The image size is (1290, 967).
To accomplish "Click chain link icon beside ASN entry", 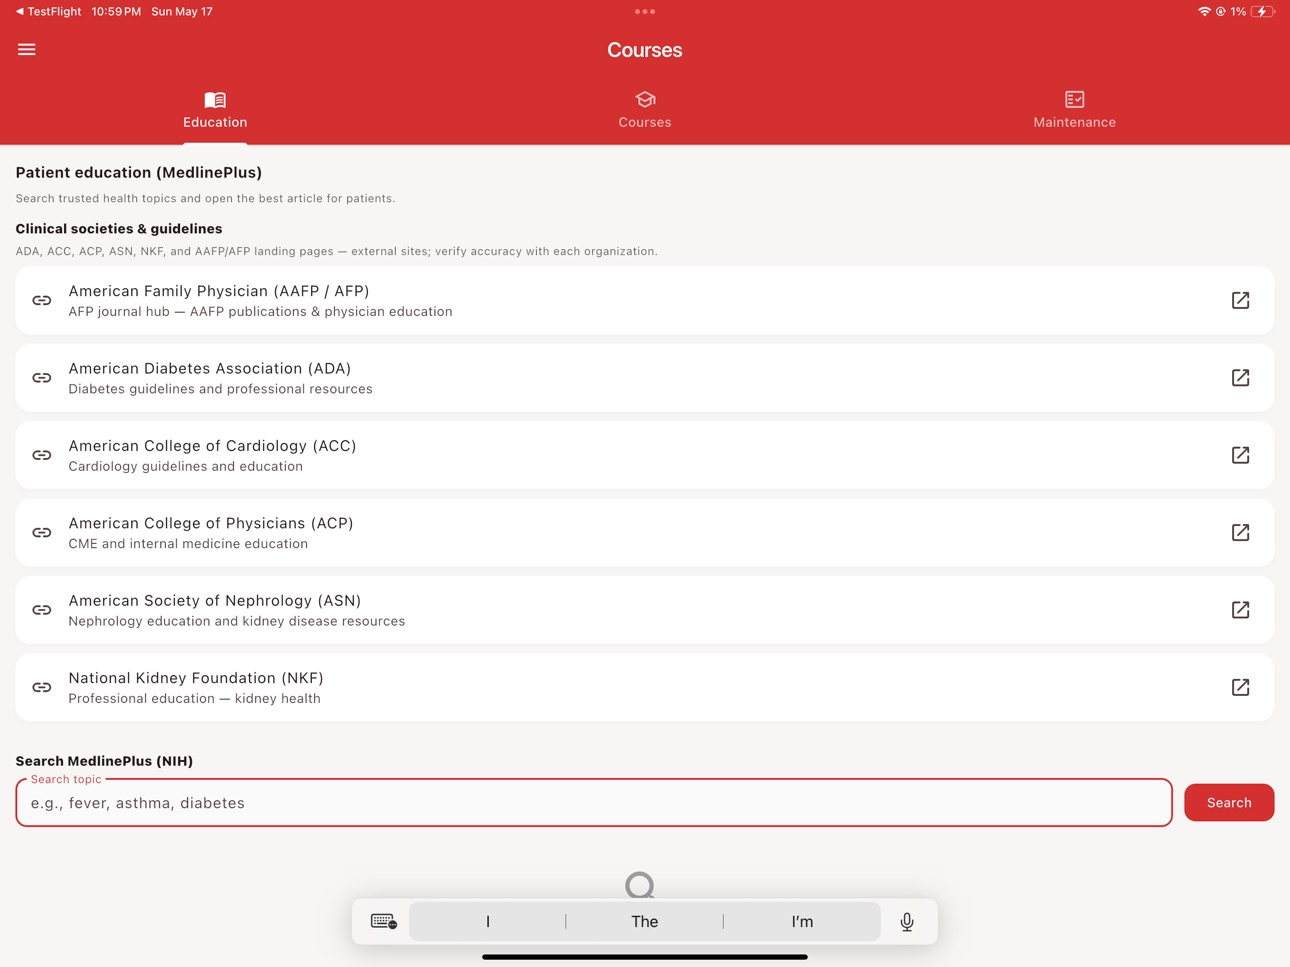I will point(42,610).
